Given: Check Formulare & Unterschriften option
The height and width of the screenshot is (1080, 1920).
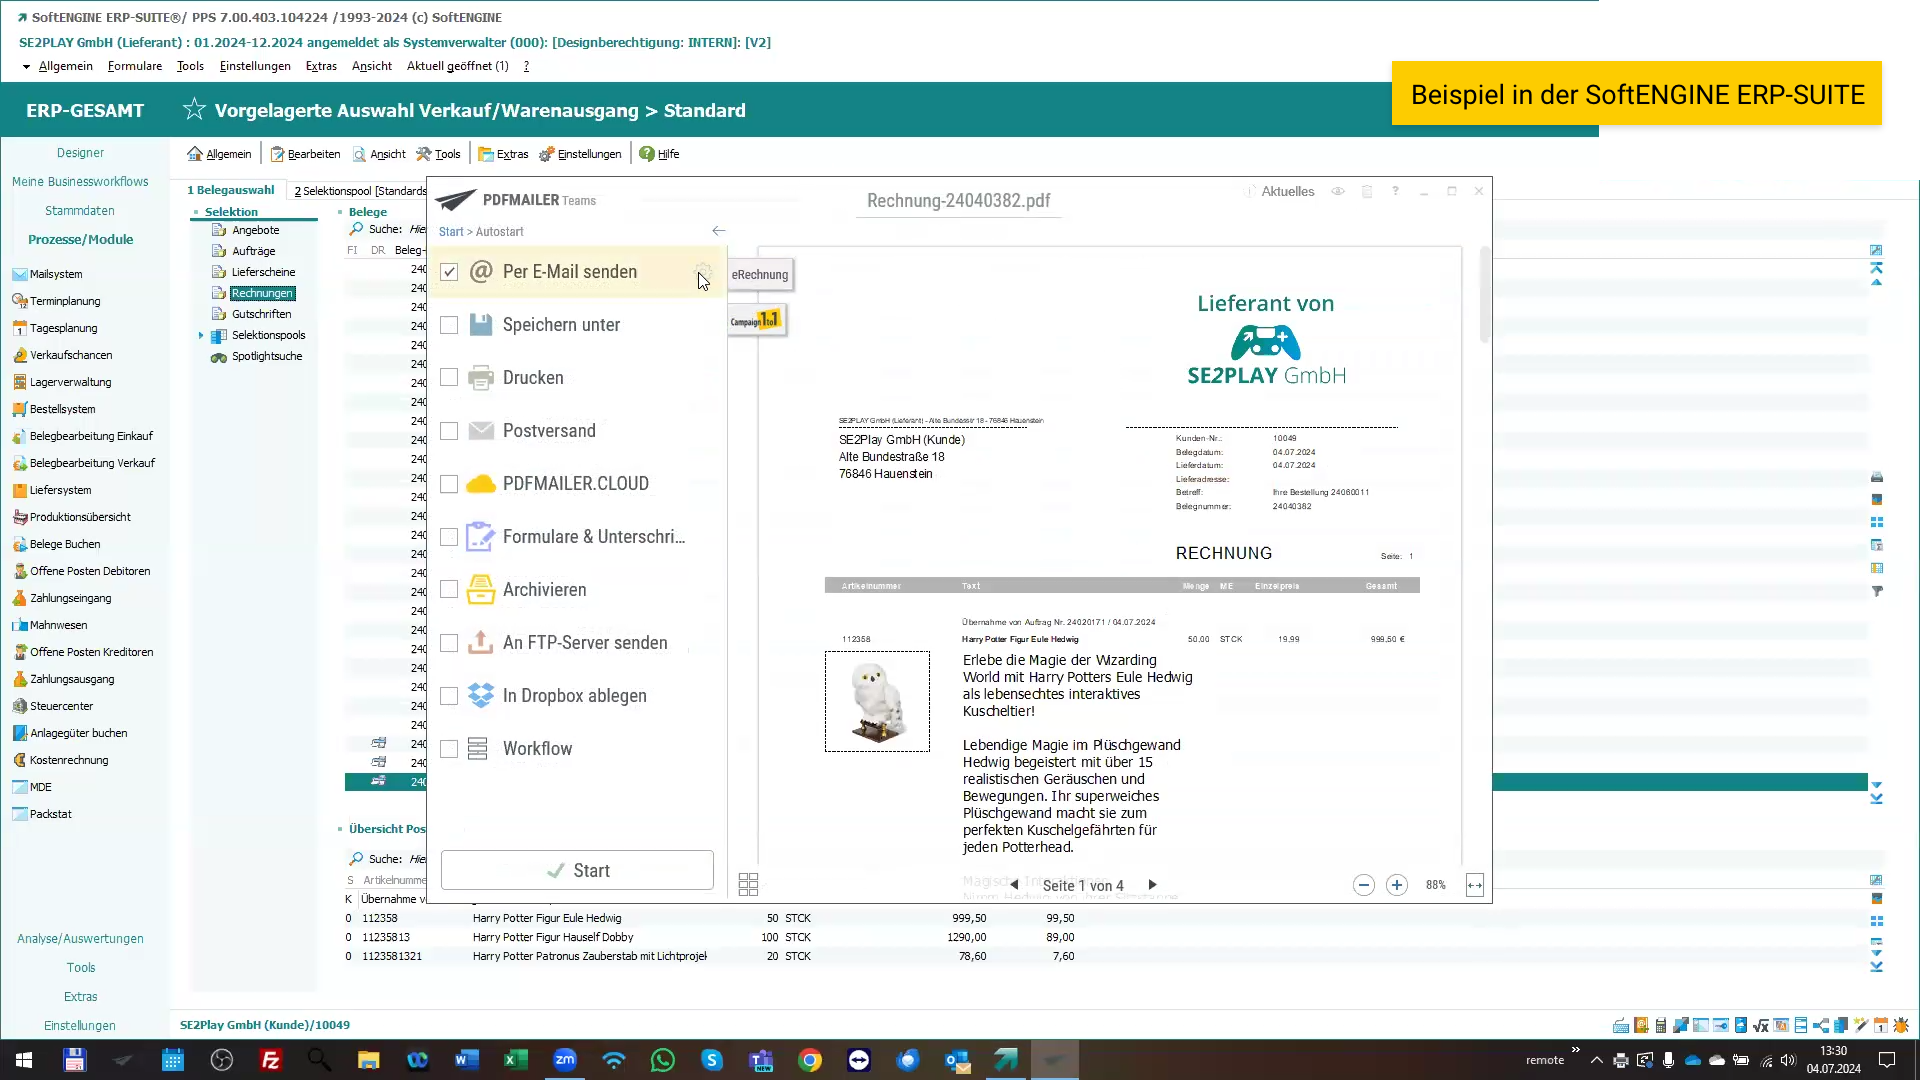Looking at the screenshot, I should point(449,537).
